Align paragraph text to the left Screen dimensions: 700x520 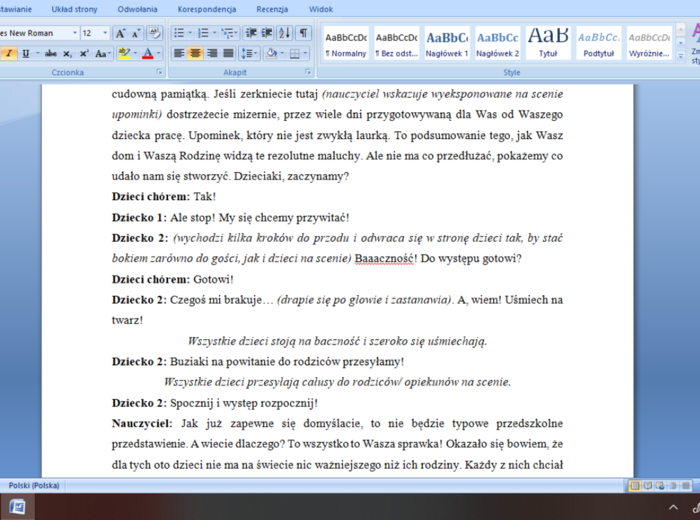(x=180, y=53)
